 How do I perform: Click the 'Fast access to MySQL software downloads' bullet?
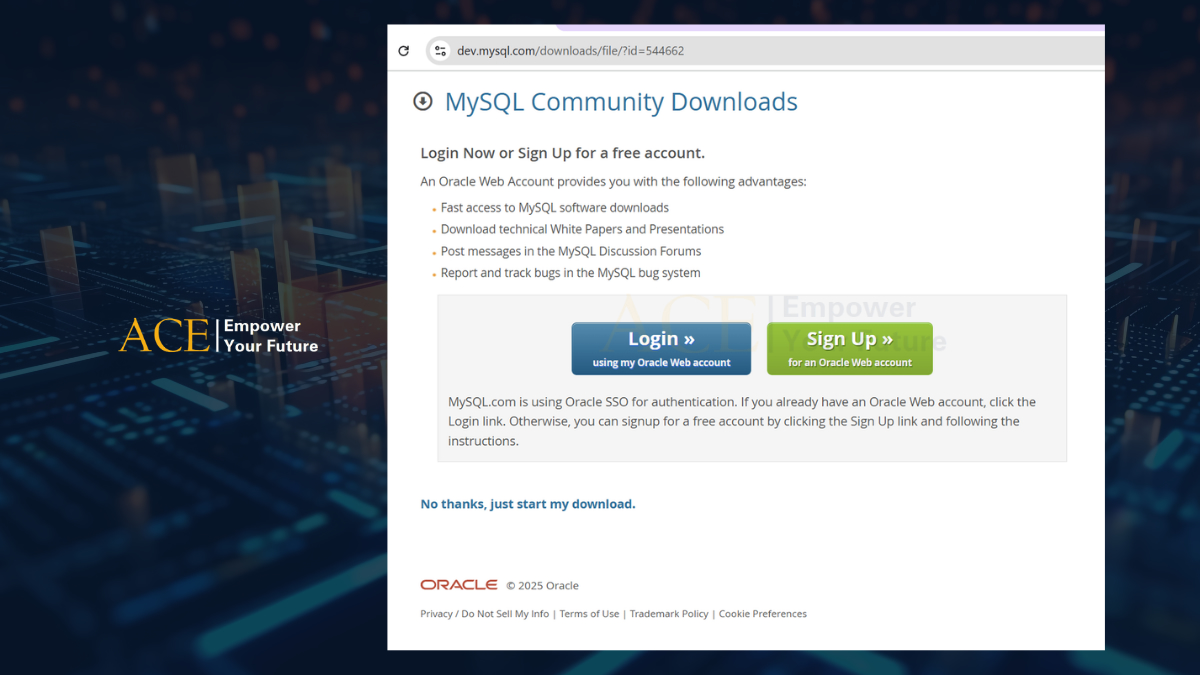[554, 208]
